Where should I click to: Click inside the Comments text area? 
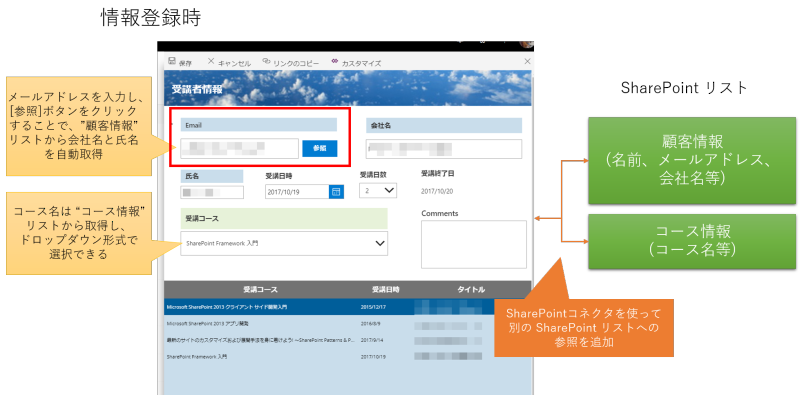473,244
